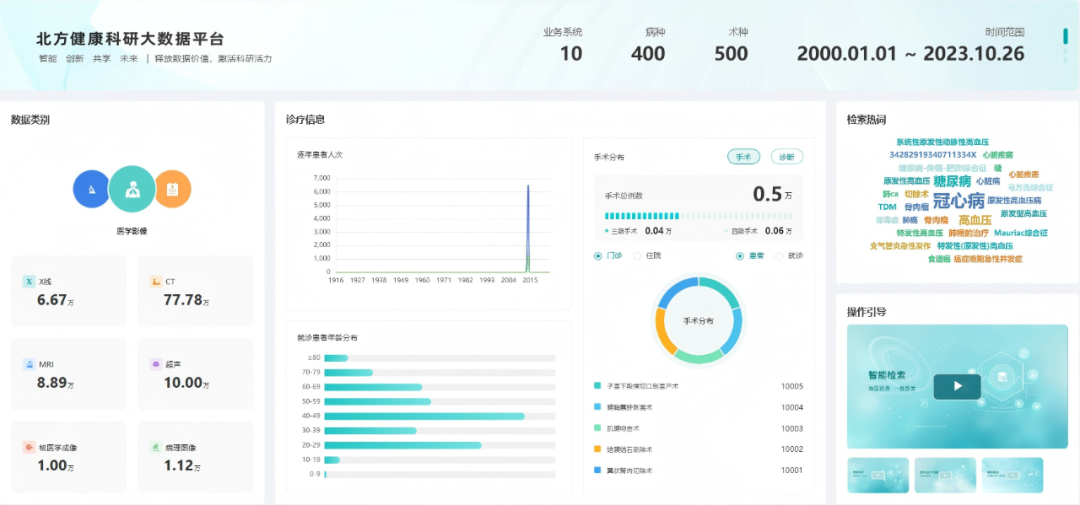
Task: Click the orange clipboard category circle icon
Action: click(x=172, y=188)
